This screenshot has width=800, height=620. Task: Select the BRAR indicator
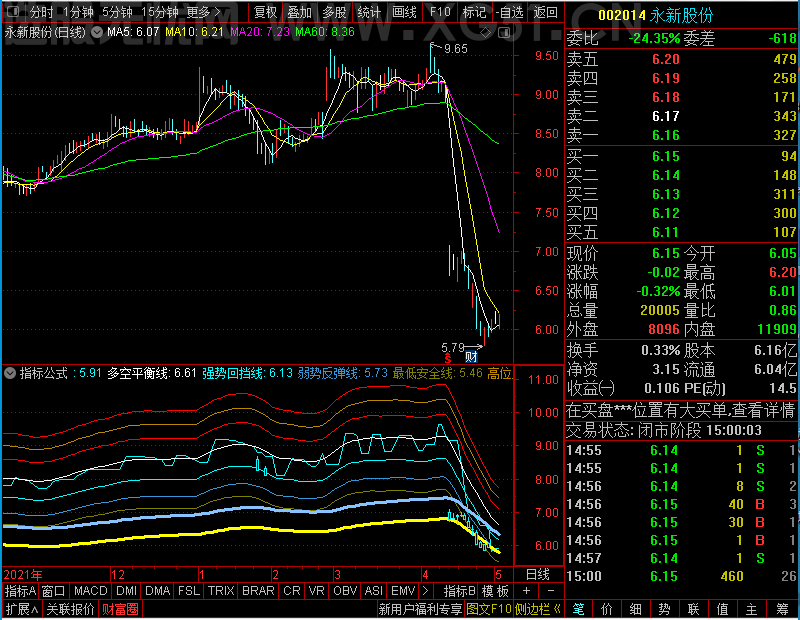point(258,591)
